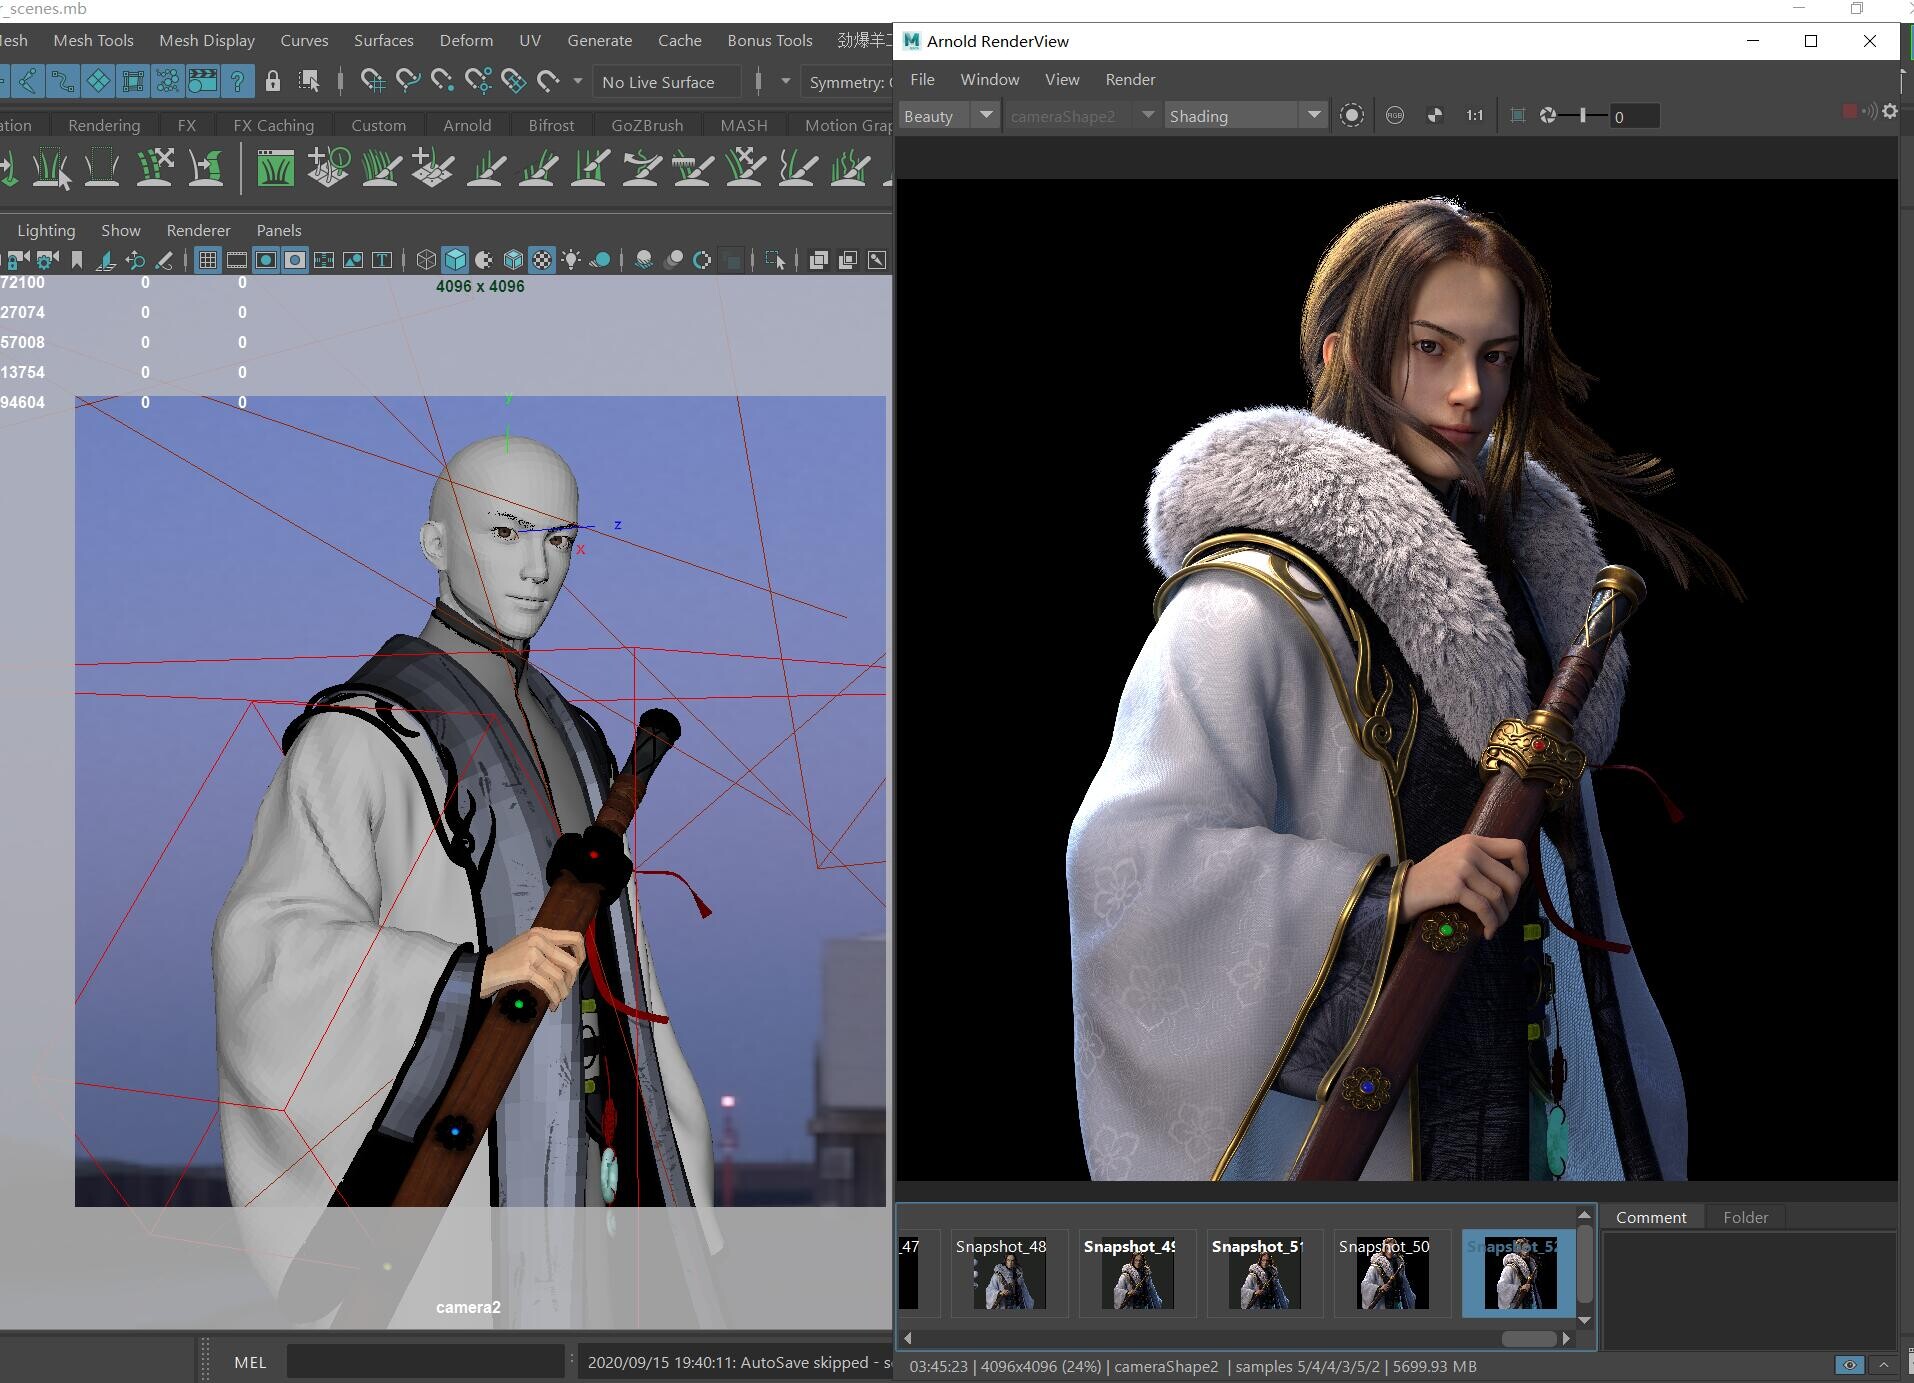Click the viewport lights bulb icon
1914x1383 pixels.
pyautogui.click(x=571, y=260)
